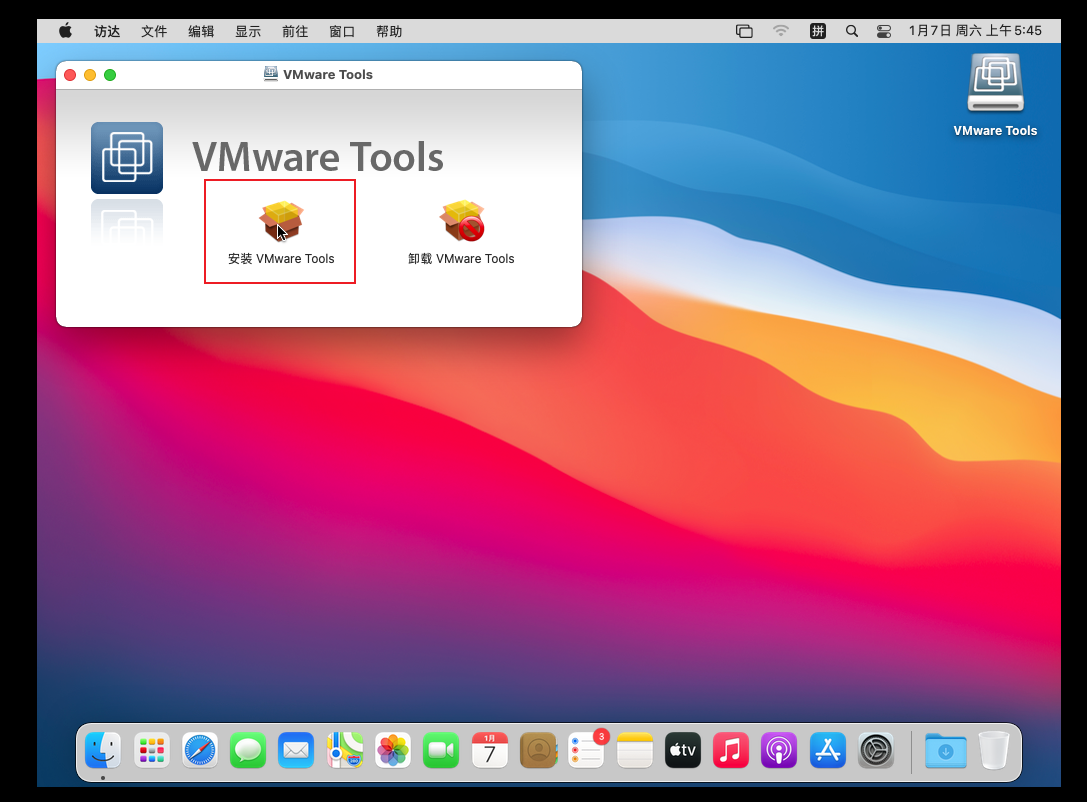The height and width of the screenshot is (802, 1087).
Task: Open Reminders with the 3 badge
Action: [x=586, y=750]
